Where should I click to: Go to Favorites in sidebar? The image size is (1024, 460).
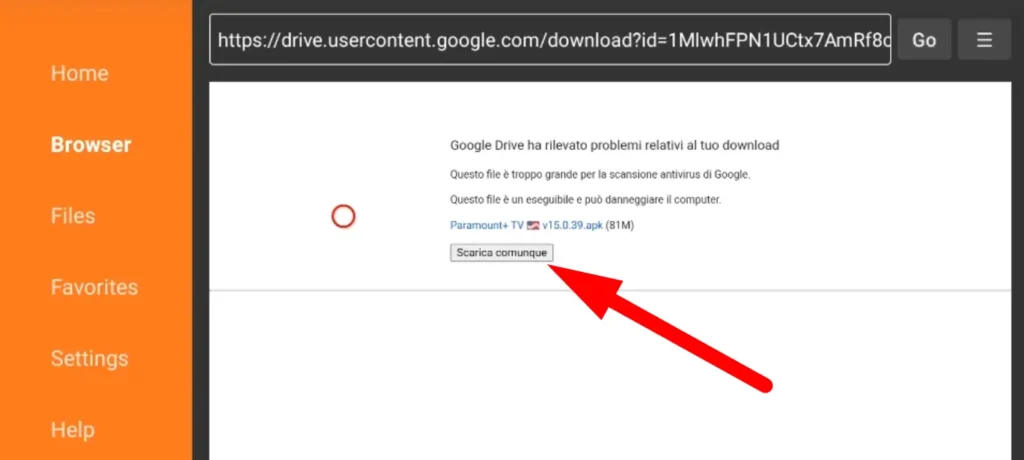click(95, 288)
